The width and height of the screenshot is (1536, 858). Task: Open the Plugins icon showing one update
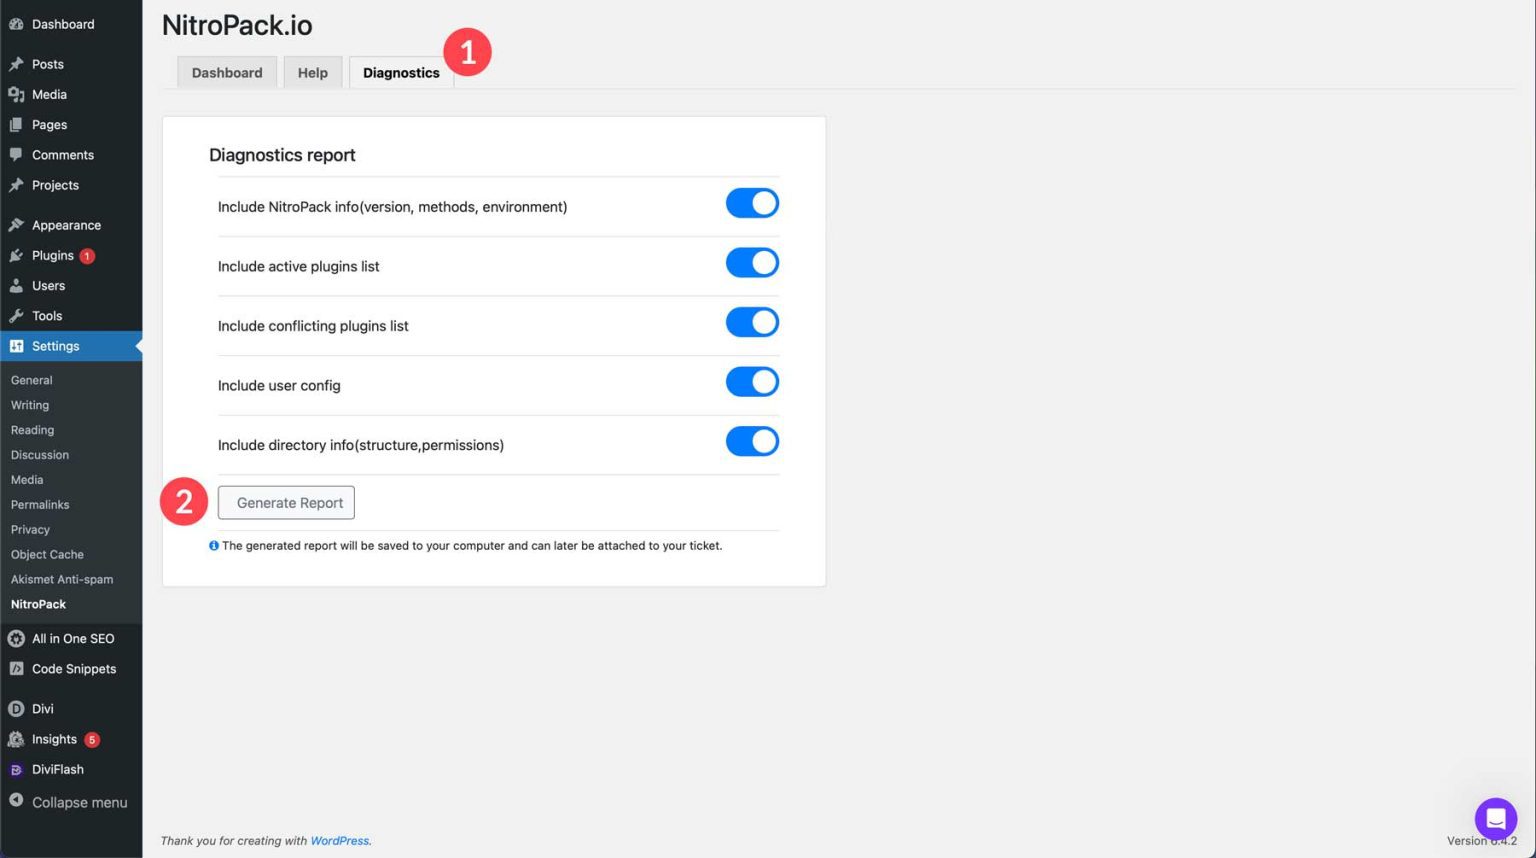19,255
